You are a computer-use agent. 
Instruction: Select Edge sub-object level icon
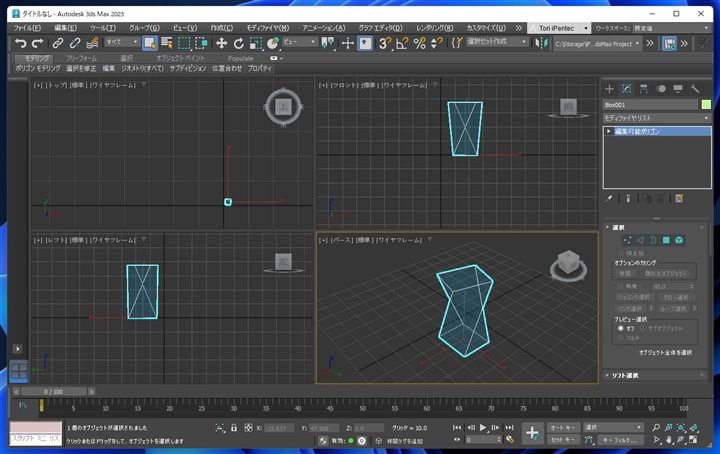coord(640,240)
